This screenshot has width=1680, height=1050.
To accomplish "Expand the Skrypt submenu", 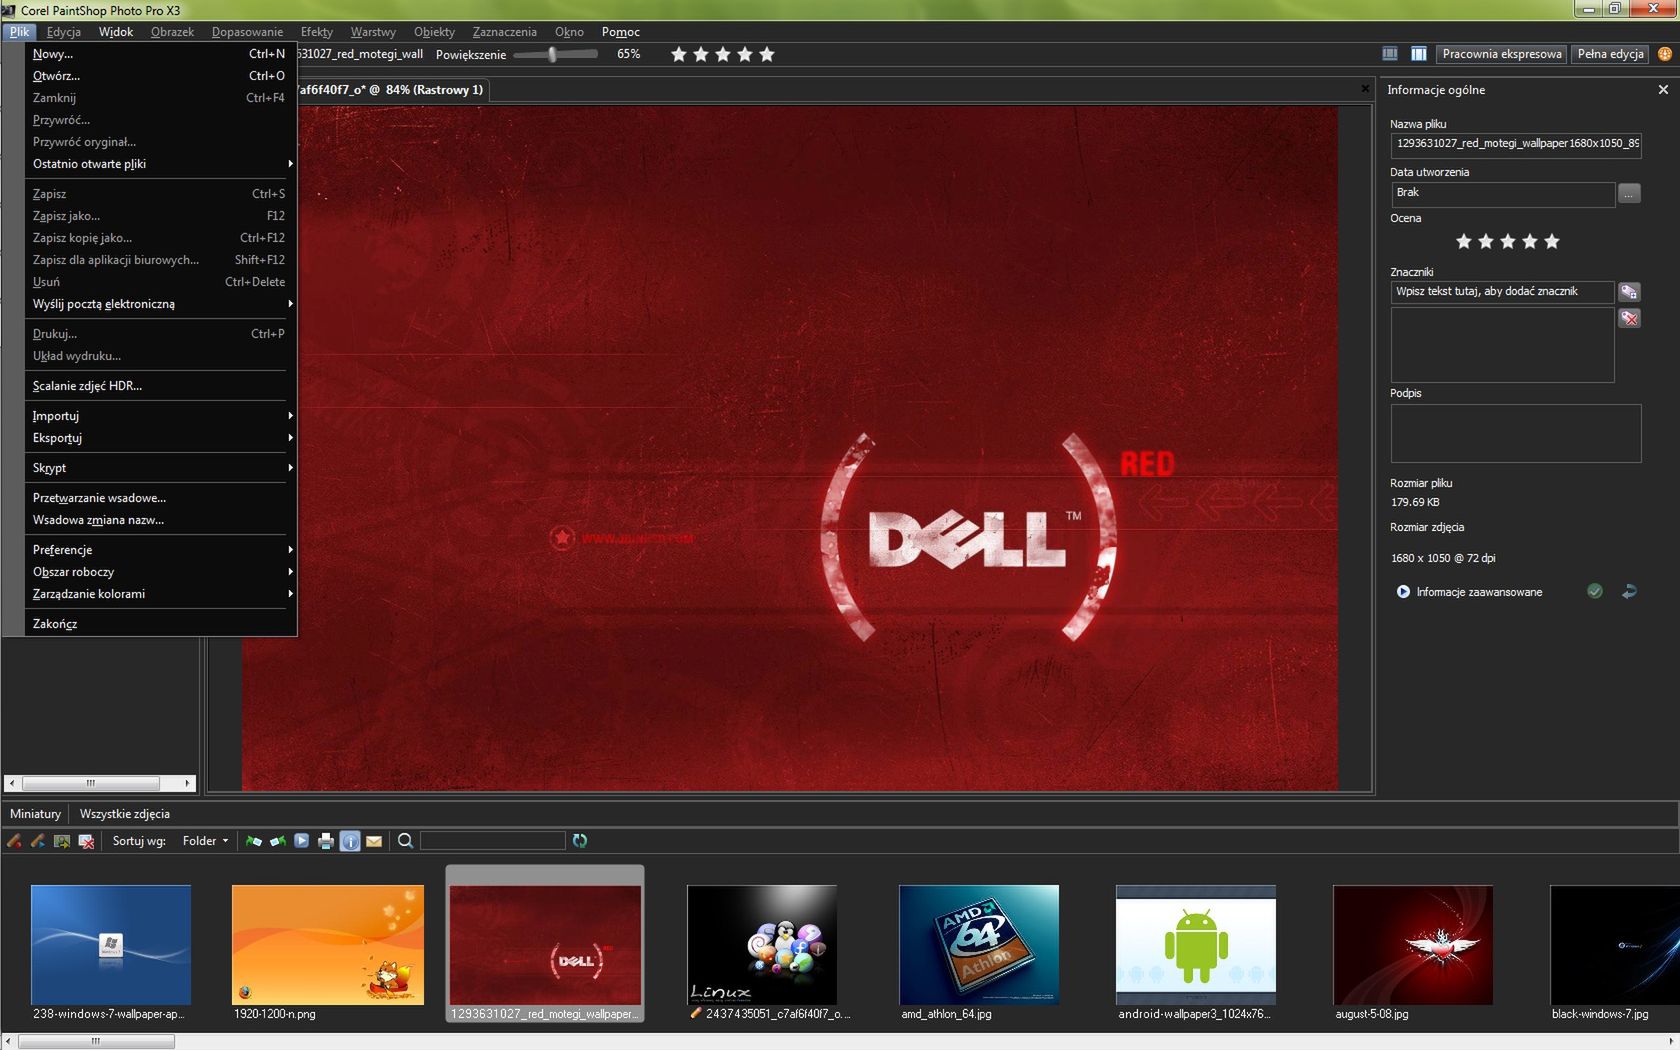I will tap(160, 468).
